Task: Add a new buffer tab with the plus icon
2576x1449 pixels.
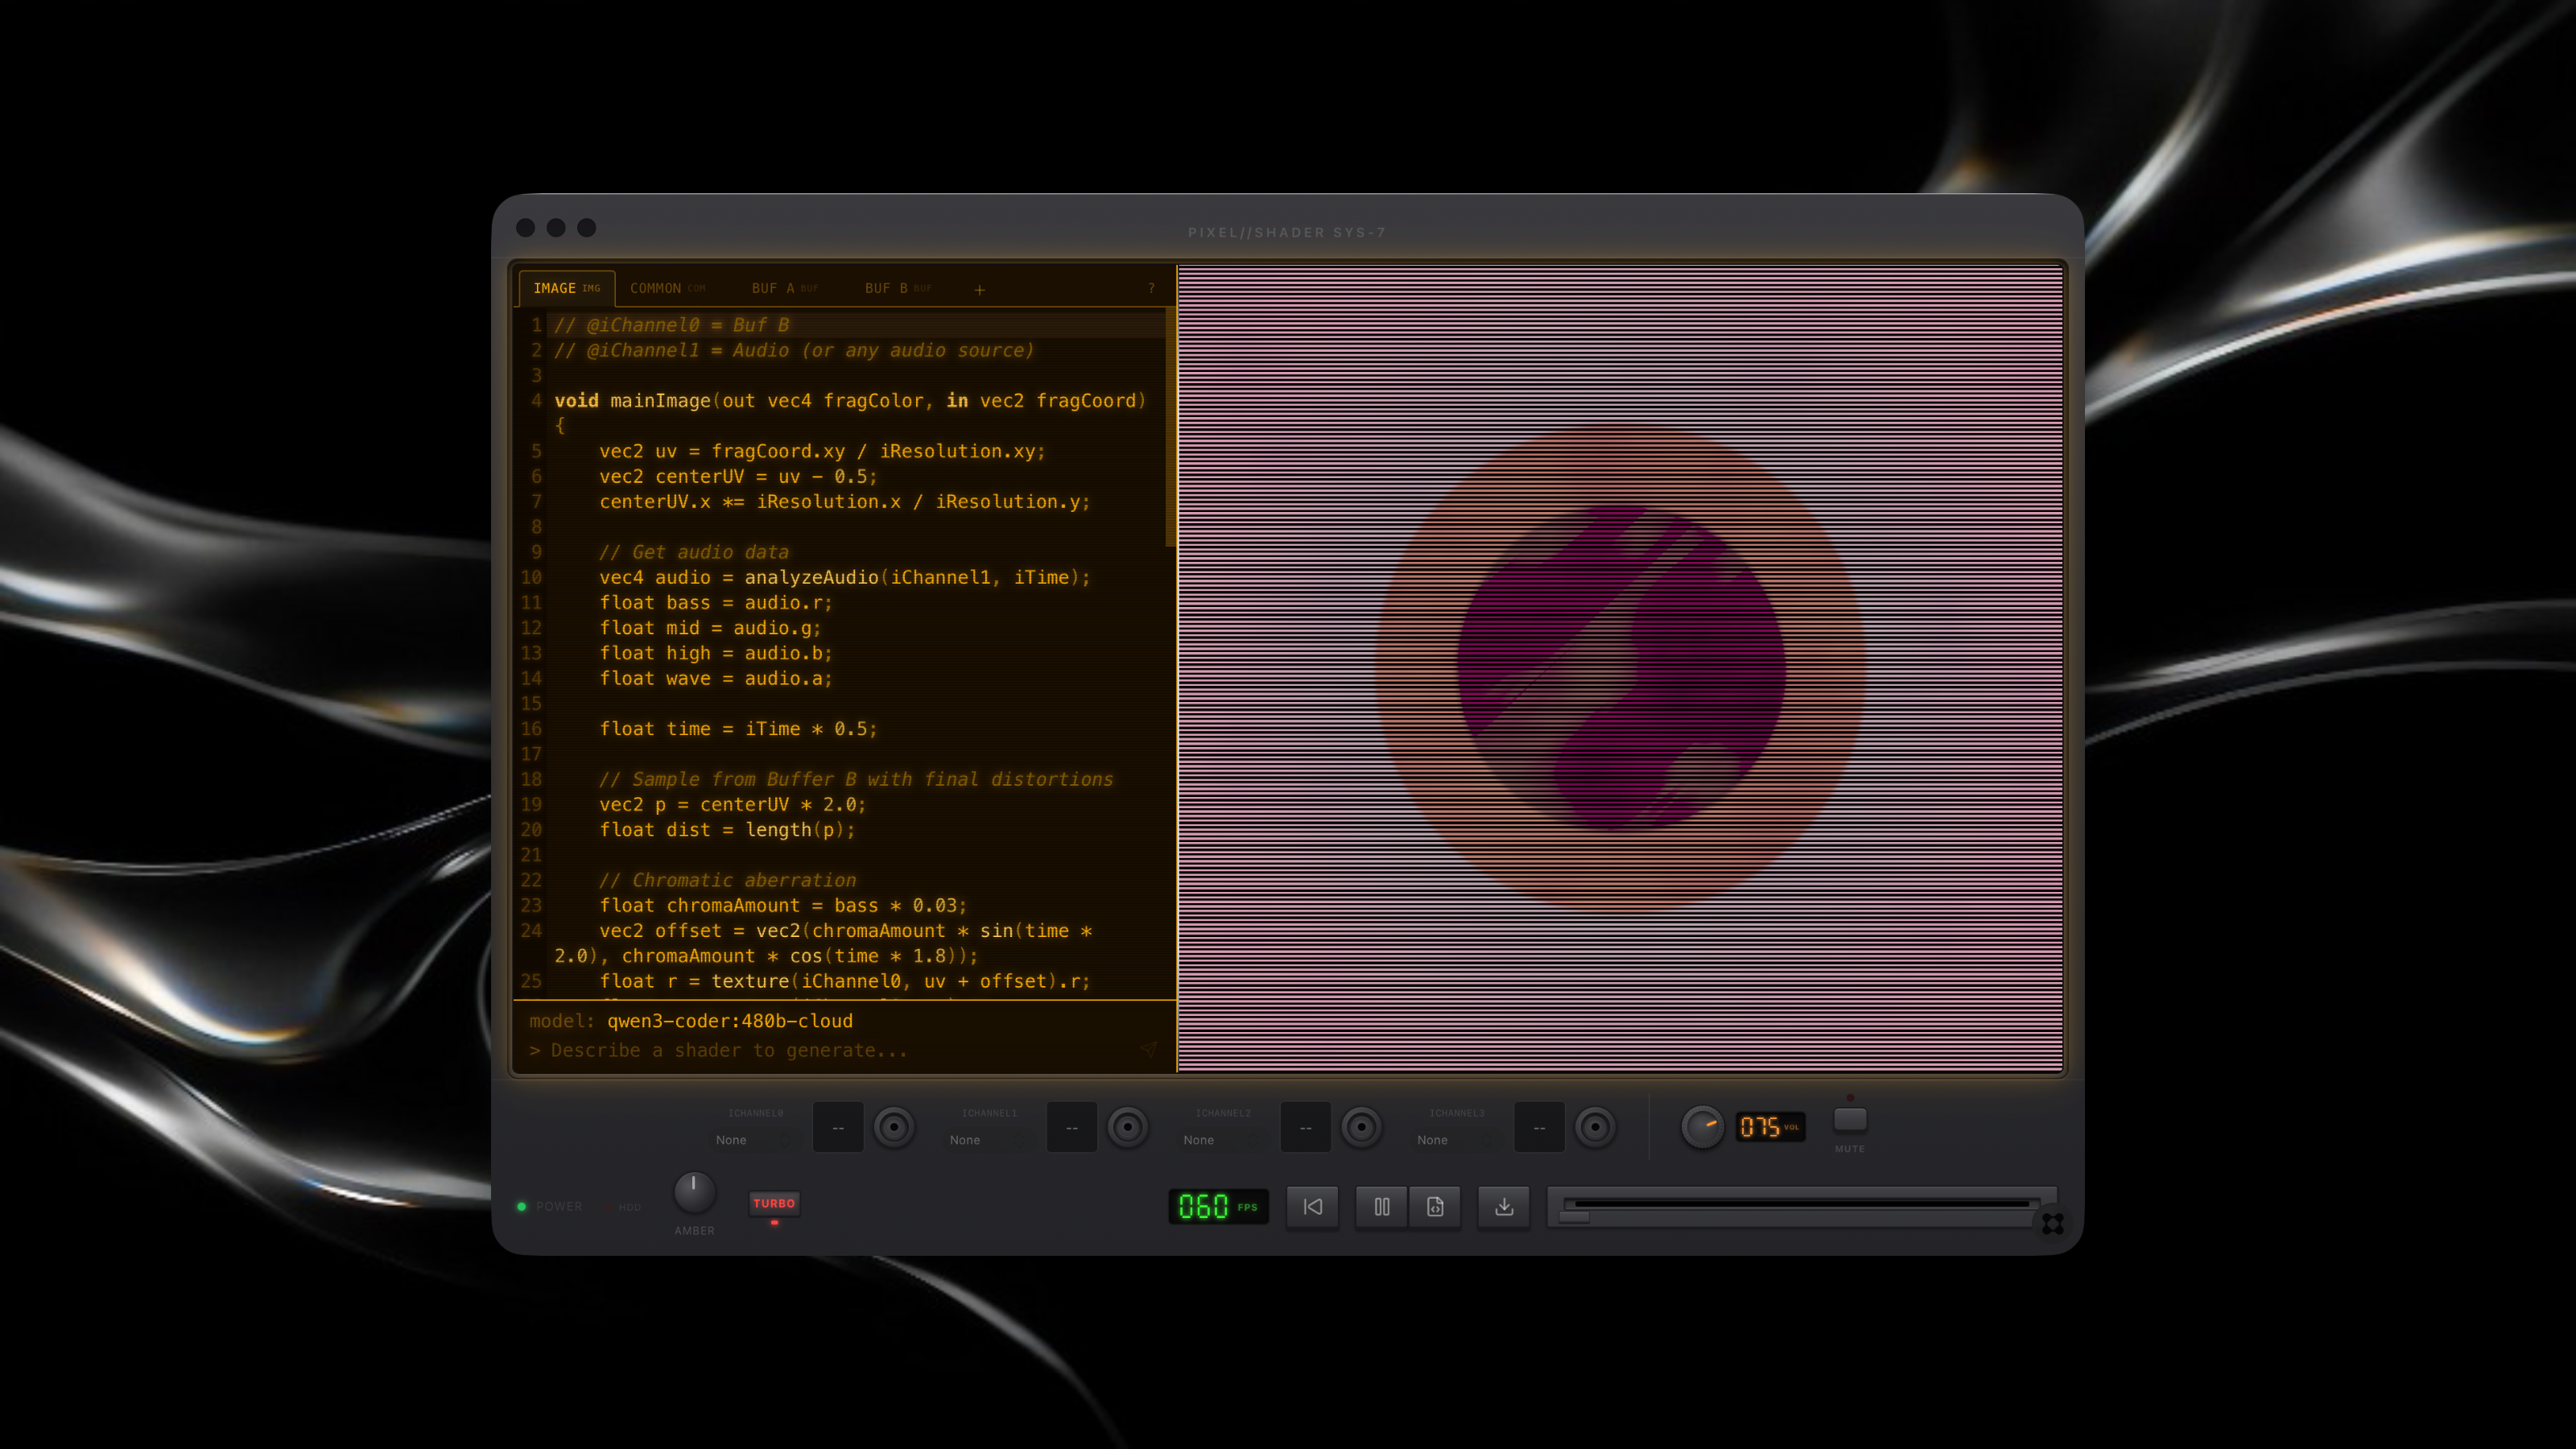Action: (979, 289)
